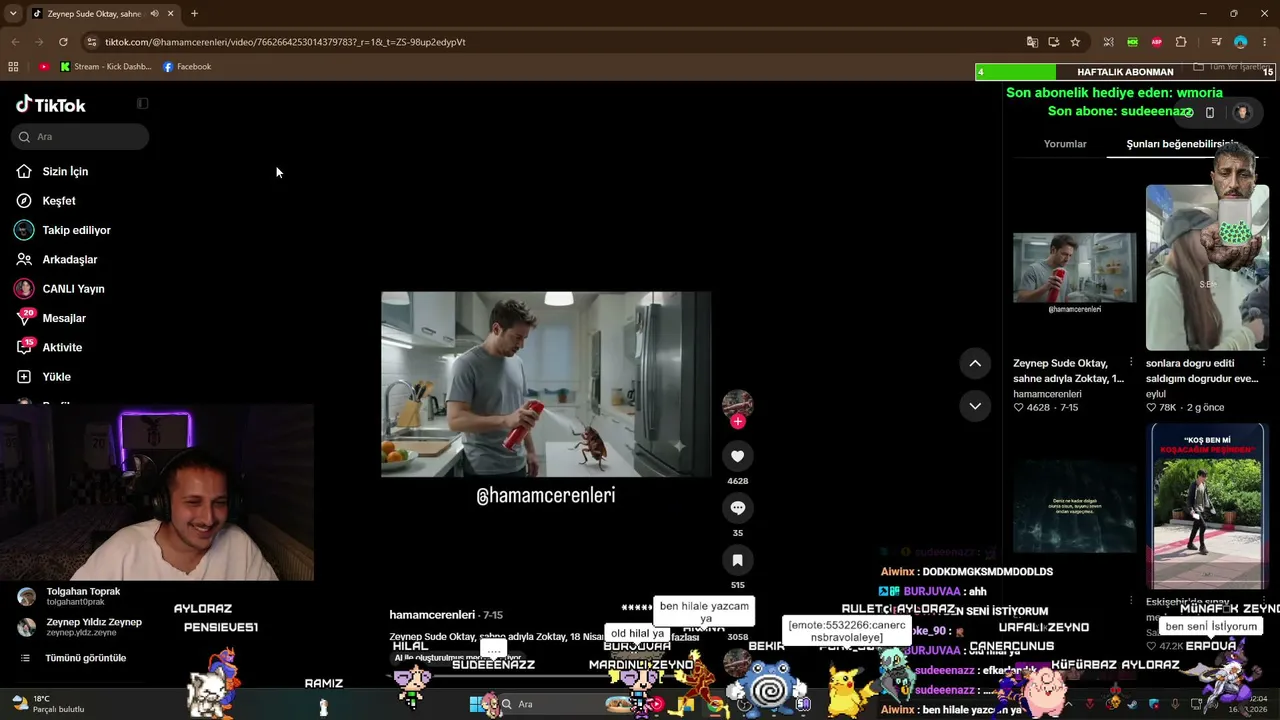The height and width of the screenshot is (720, 1280).
Task: Open the creator avatar beside the video
Action: (737, 404)
